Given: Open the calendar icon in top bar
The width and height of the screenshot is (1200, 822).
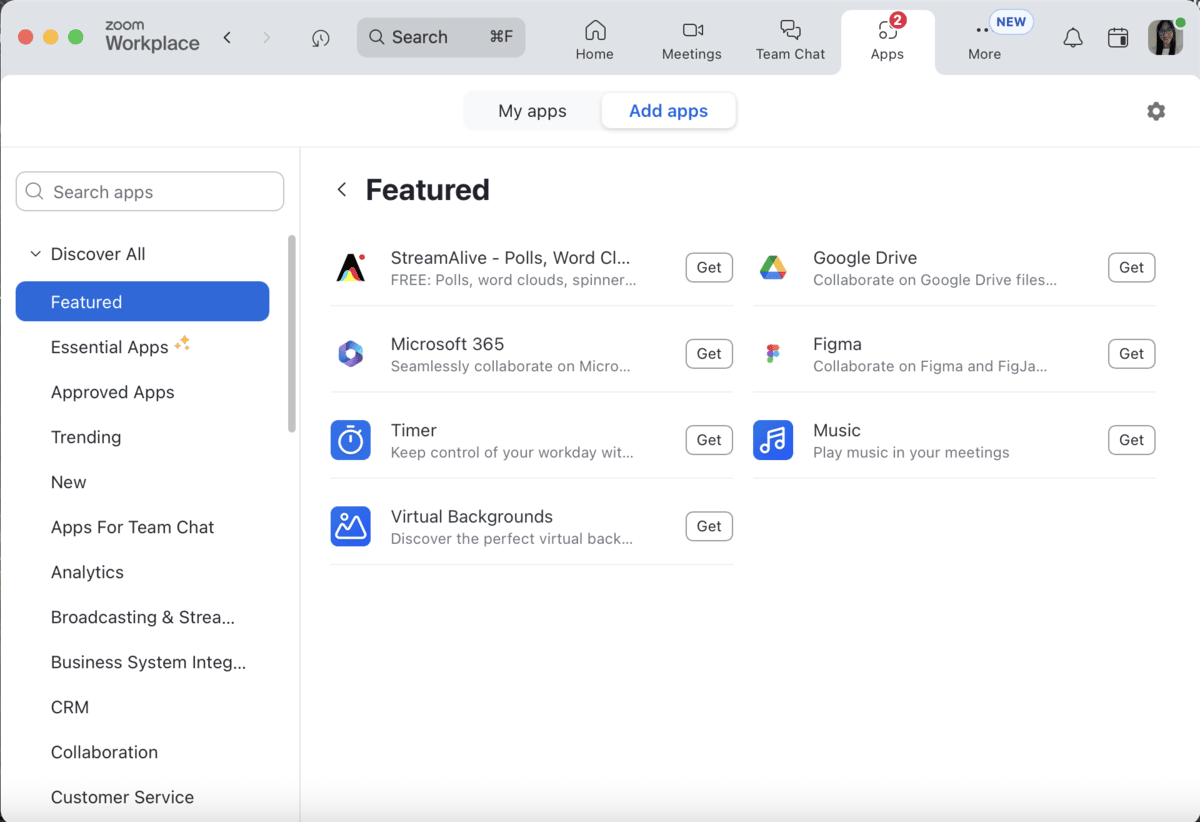Looking at the screenshot, I should click(x=1118, y=38).
